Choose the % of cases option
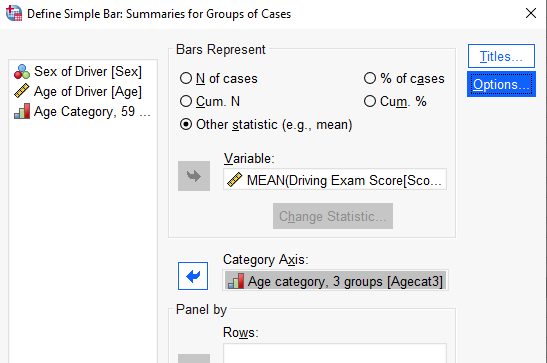Image resolution: width=547 pixels, height=363 pixels. pos(370,78)
